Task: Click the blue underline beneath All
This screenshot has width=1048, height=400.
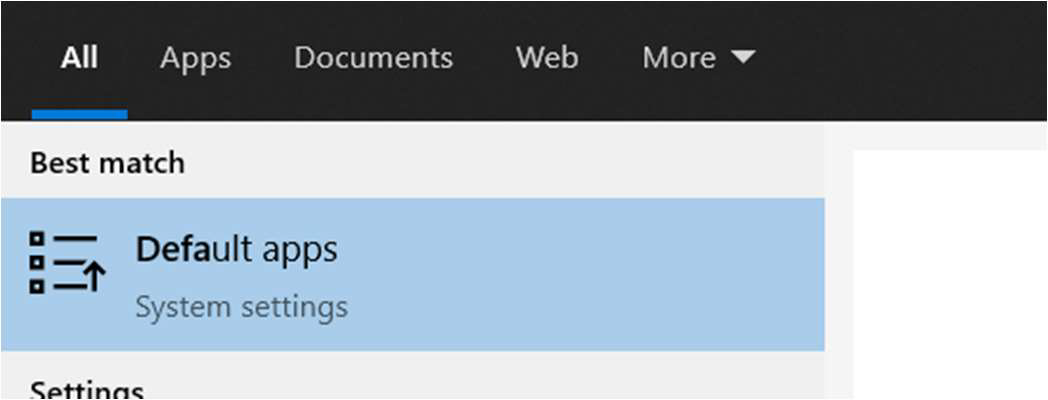Action: pyautogui.click(x=79, y=115)
